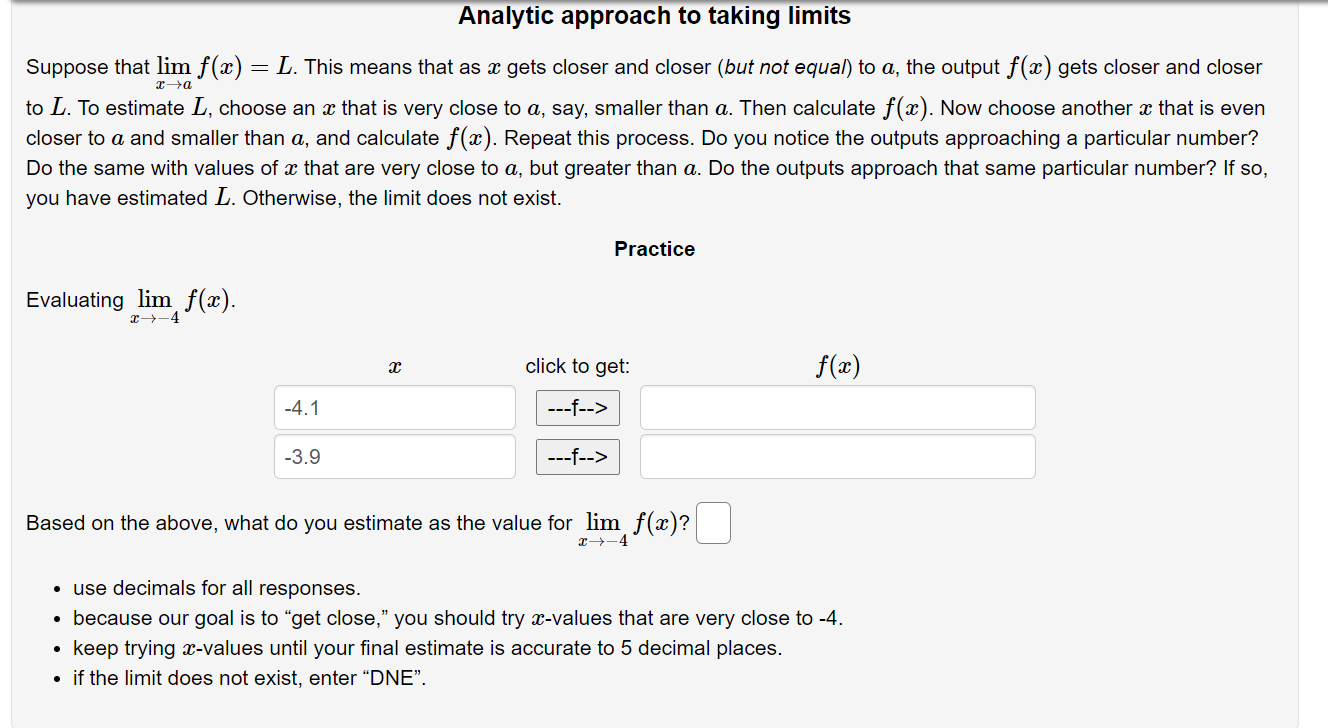
Task: Focus the empty result field for -3.9
Action: 837,456
